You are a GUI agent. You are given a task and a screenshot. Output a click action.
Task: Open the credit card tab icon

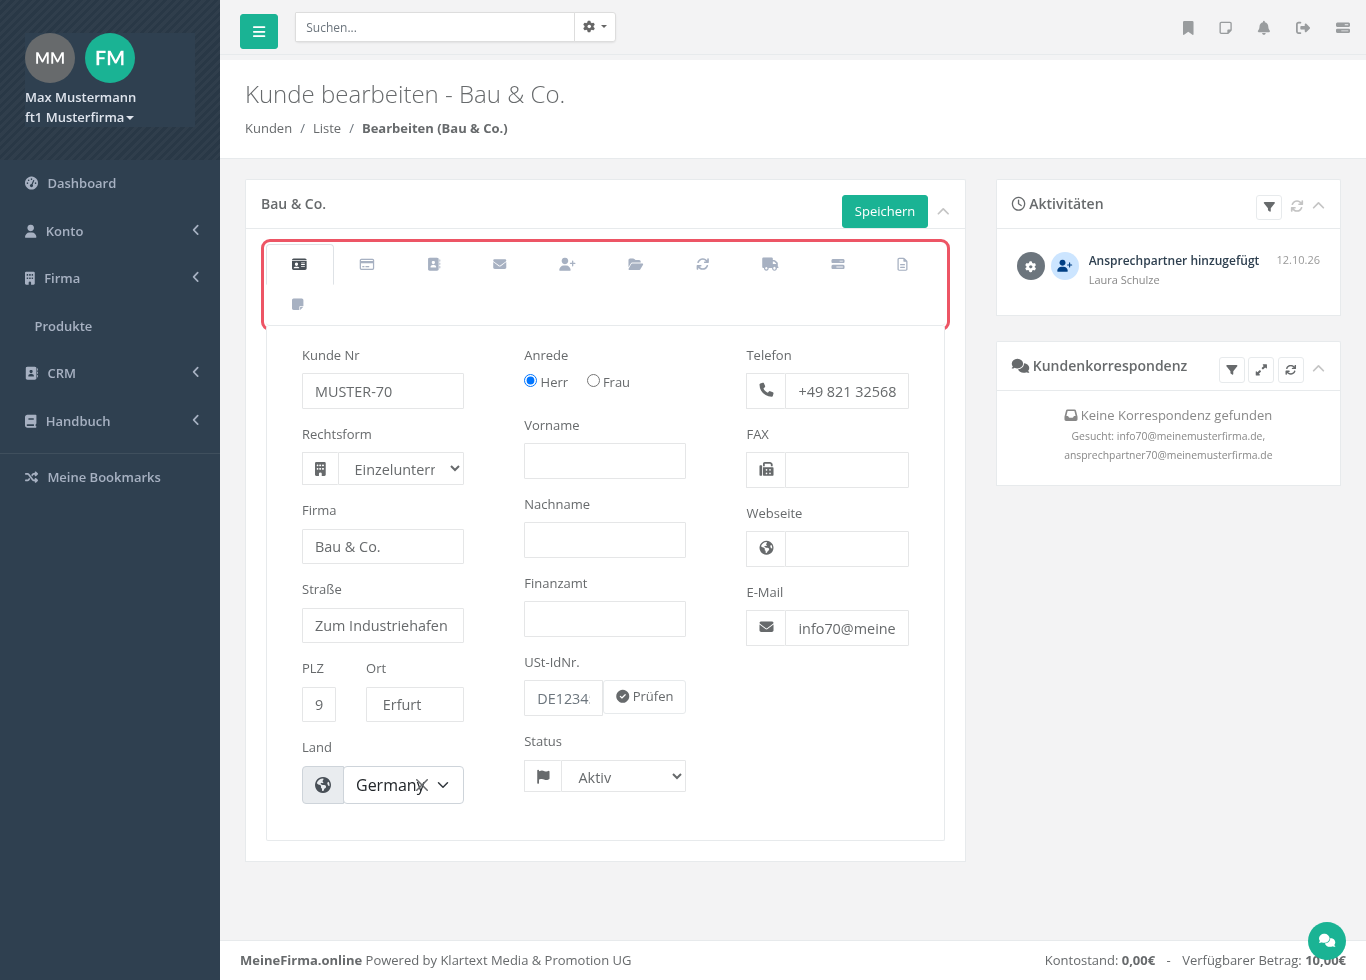[367, 265]
